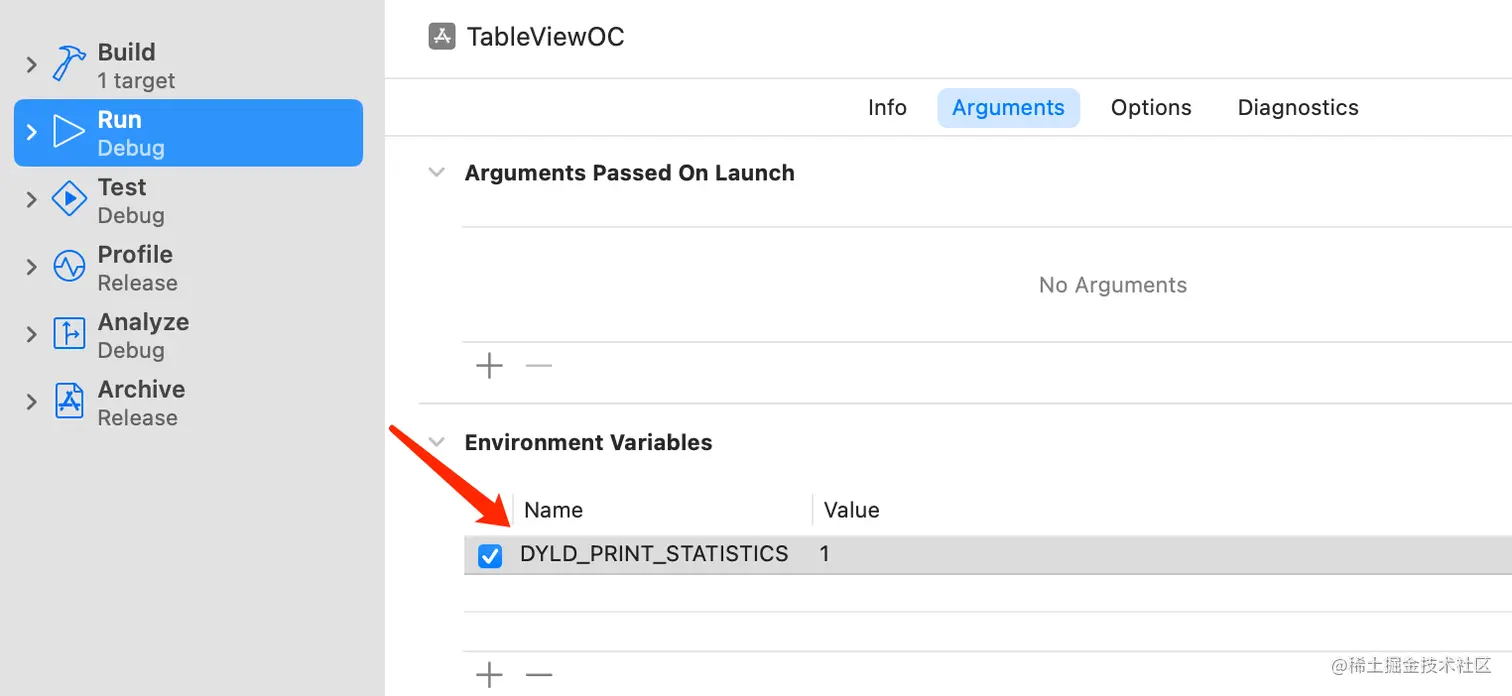Expand the Test action chevron

pos(31,199)
